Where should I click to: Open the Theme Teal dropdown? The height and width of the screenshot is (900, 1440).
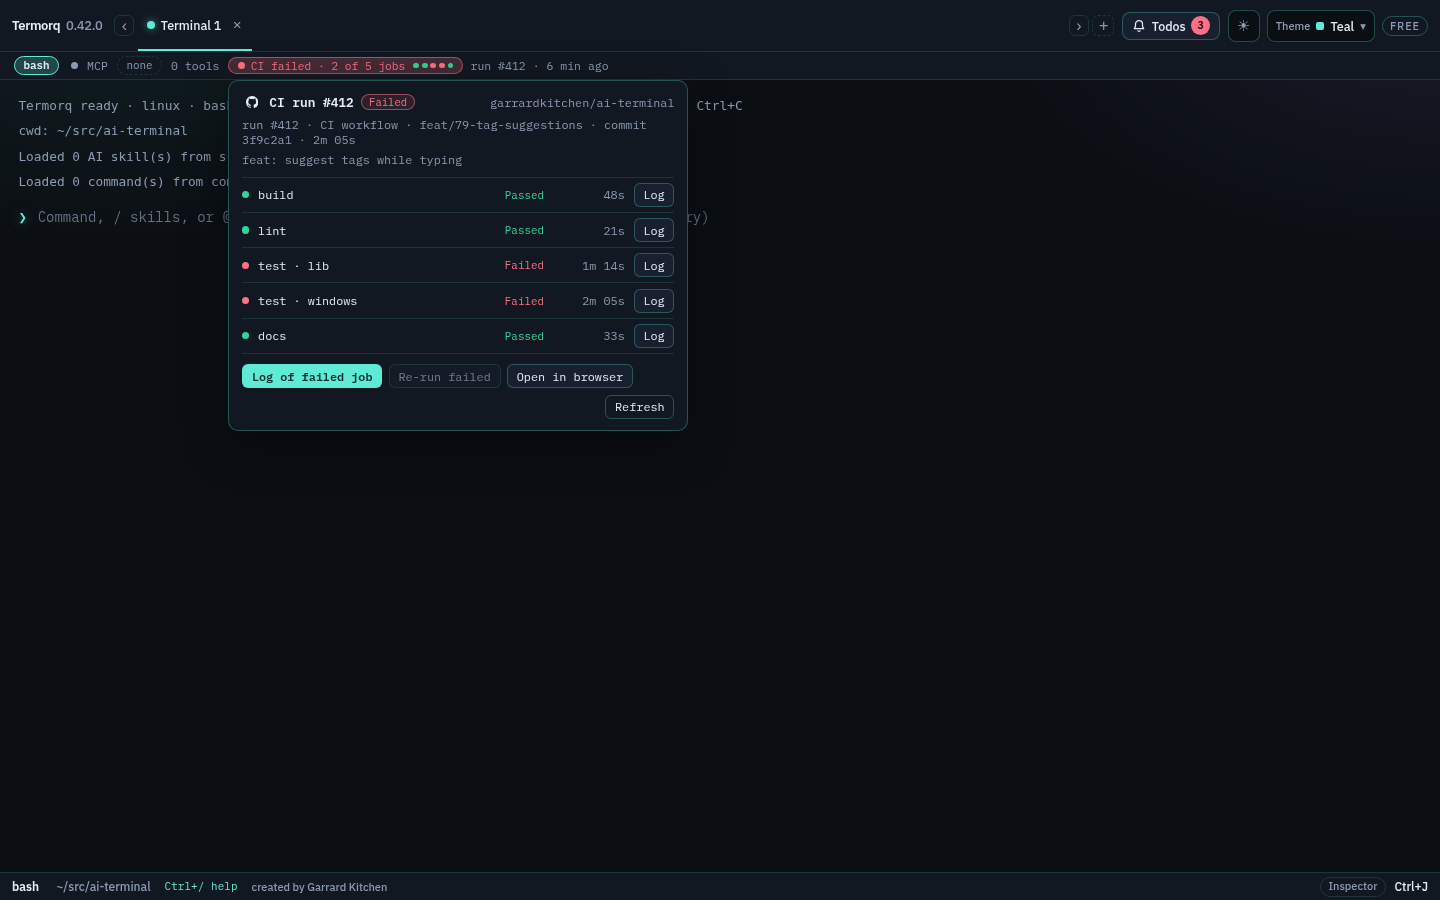click(1320, 26)
